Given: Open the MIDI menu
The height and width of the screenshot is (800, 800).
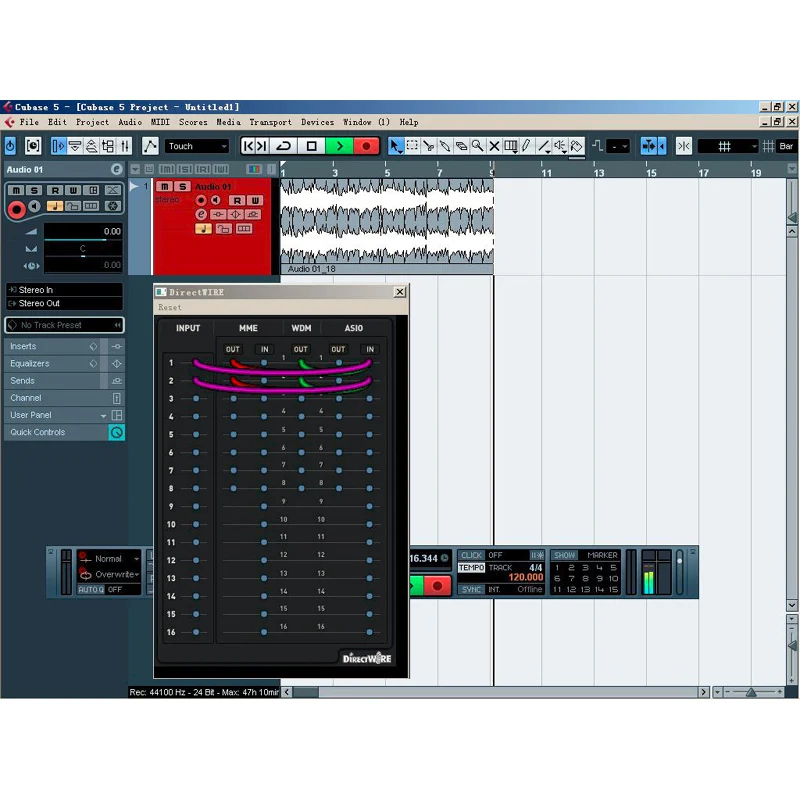Looking at the screenshot, I should coord(160,122).
